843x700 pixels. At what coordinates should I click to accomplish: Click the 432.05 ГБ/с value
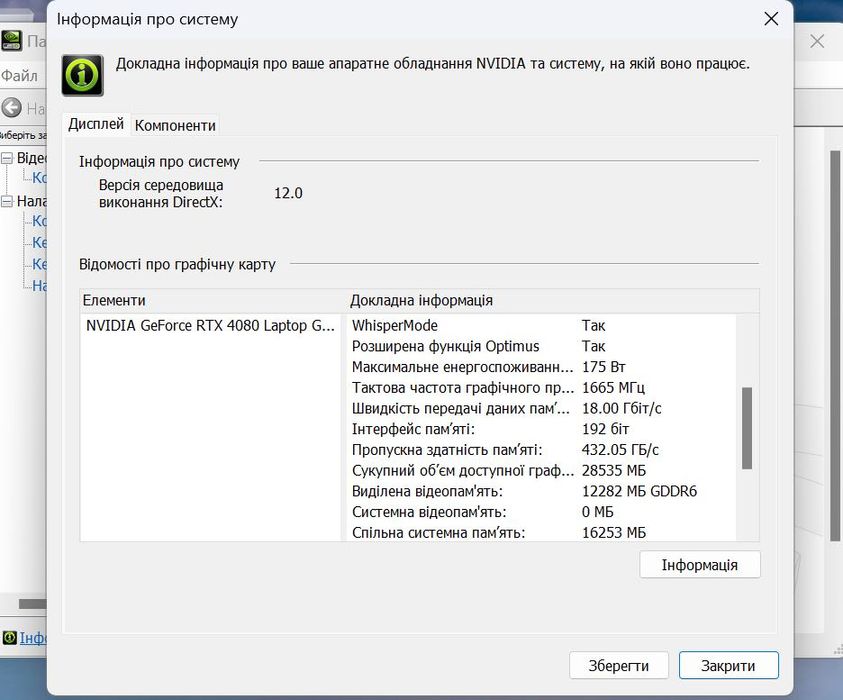pyautogui.click(x=620, y=449)
